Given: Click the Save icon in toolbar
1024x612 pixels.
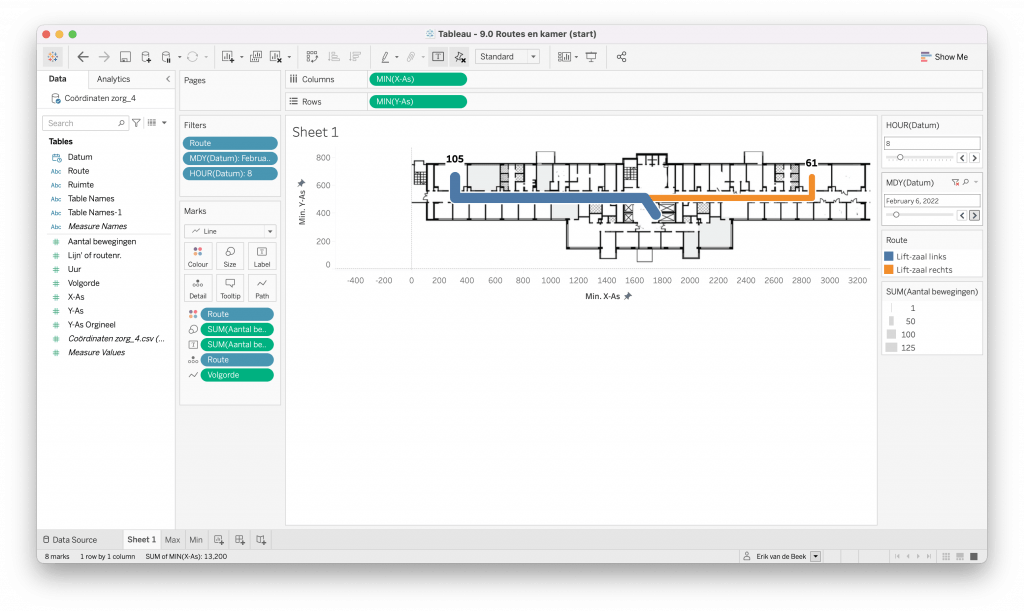Looking at the screenshot, I should tap(125, 57).
